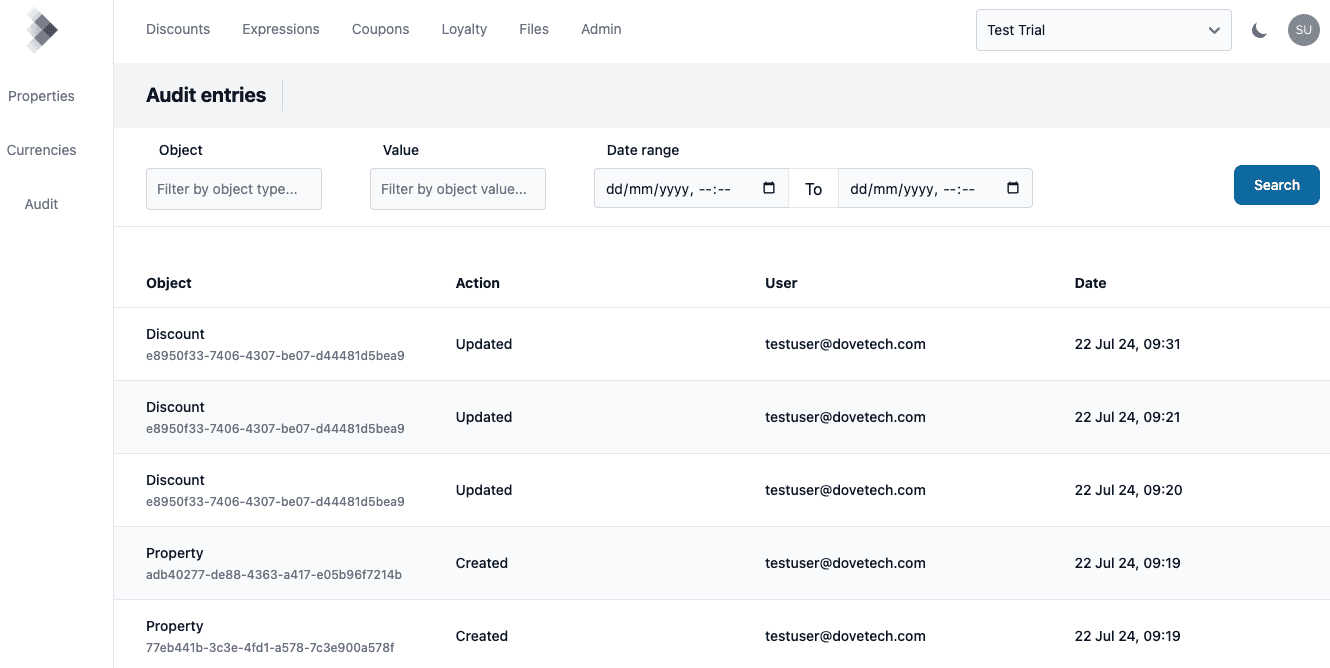The height and width of the screenshot is (668, 1330).
Task: Click the application logo
Action: point(41,30)
